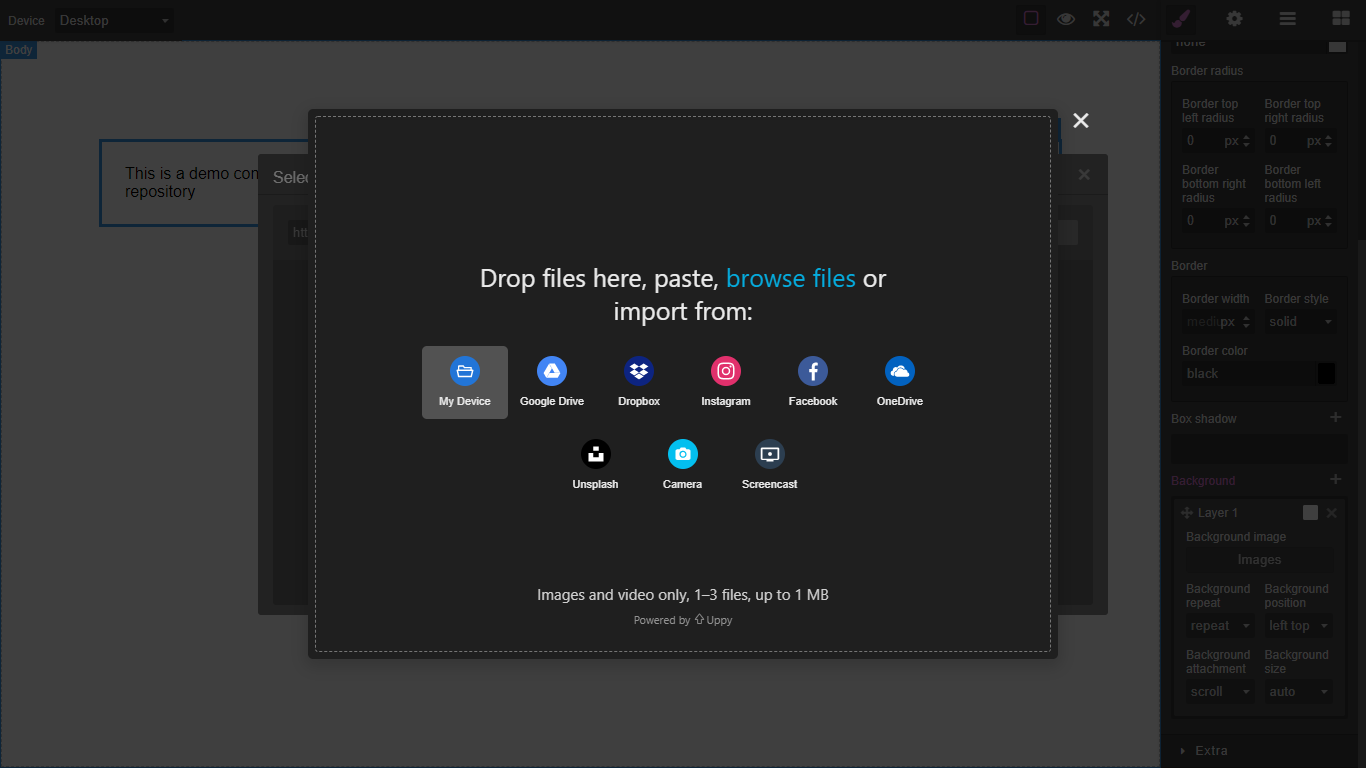Import a file from Instagram
This screenshot has height=768, width=1366.
pyautogui.click(x=725, y=381)
